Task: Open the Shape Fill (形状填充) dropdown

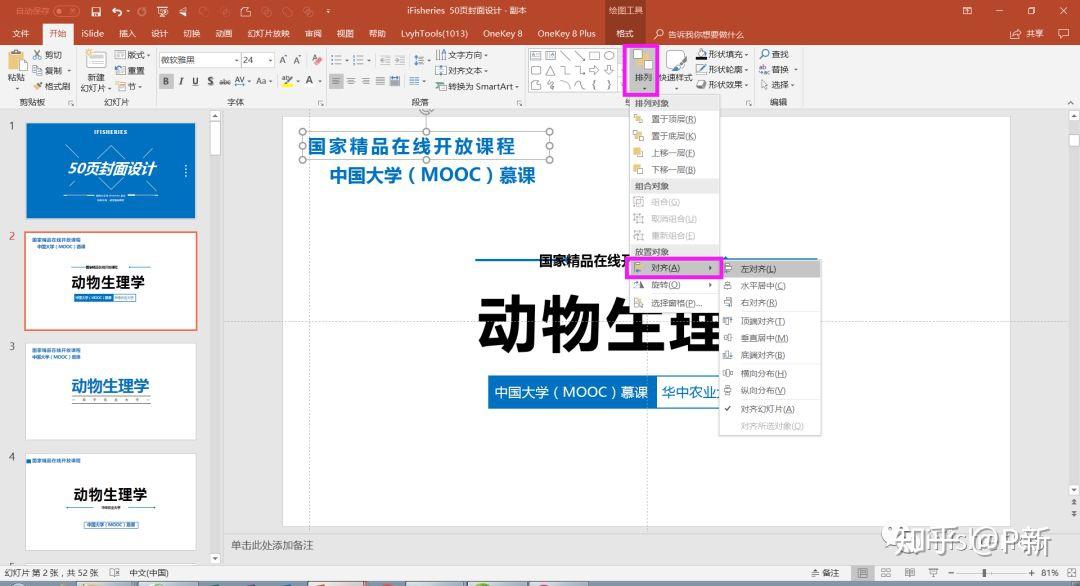Action: (723, 54)
